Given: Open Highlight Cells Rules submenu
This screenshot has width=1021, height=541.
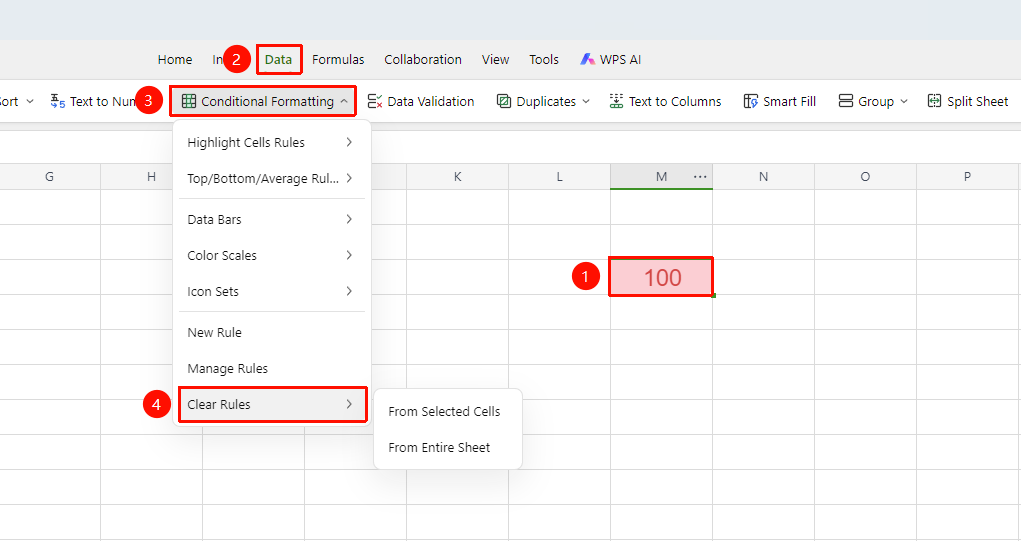Looking at the screenshot, I should [271, 143].
